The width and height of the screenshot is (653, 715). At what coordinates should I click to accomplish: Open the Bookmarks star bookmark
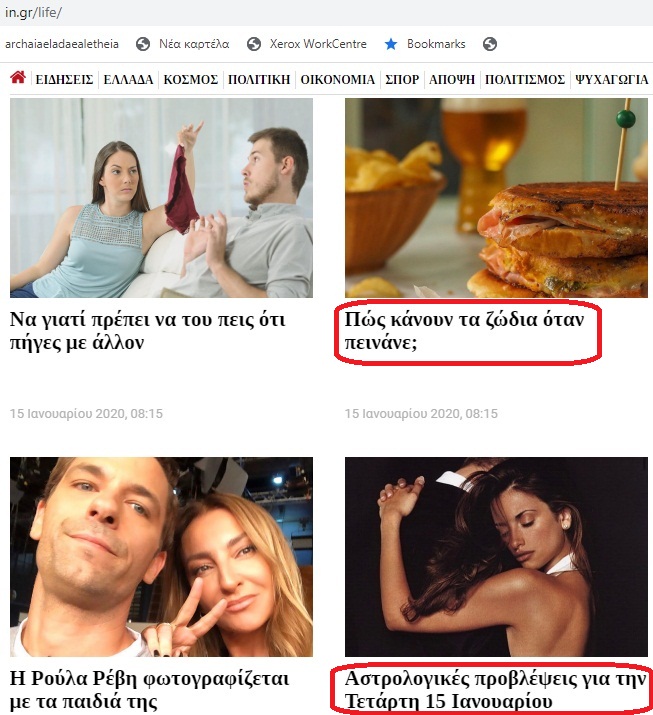pos(425,44)
